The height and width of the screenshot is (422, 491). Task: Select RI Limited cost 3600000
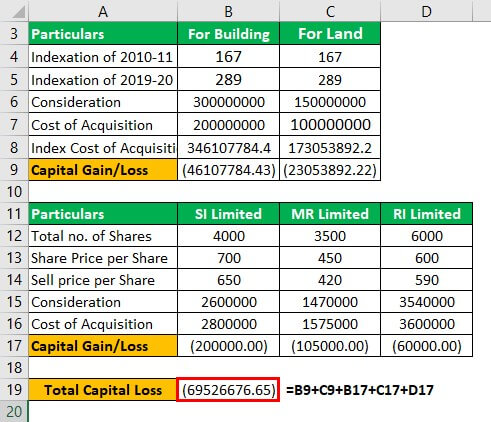[427, 324]
